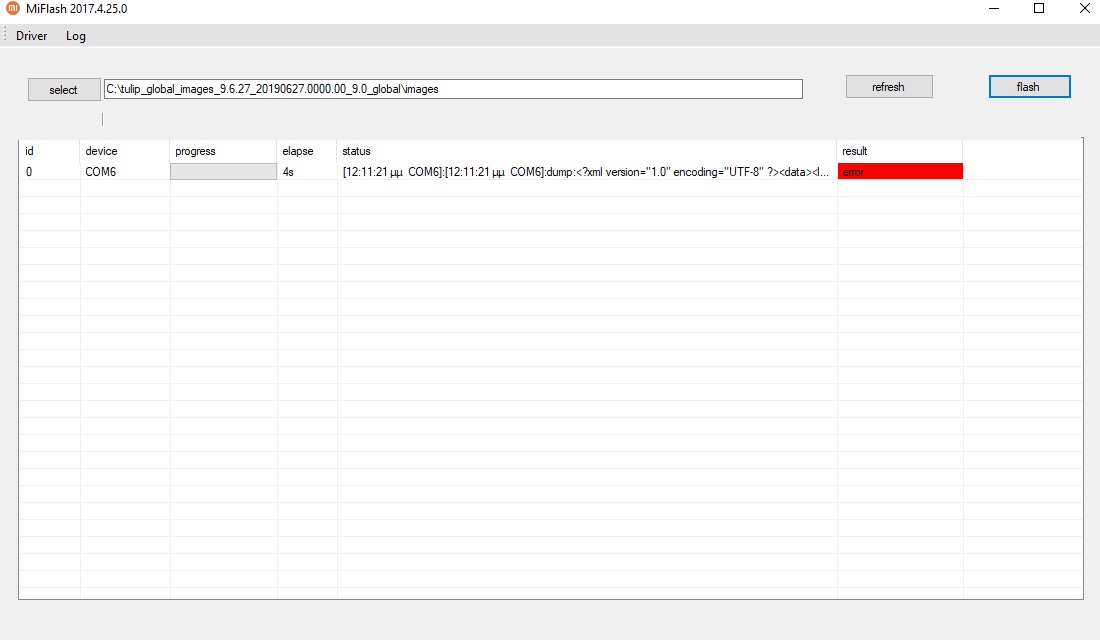
Task: Click the elapse column header
Action: [298, 151]
